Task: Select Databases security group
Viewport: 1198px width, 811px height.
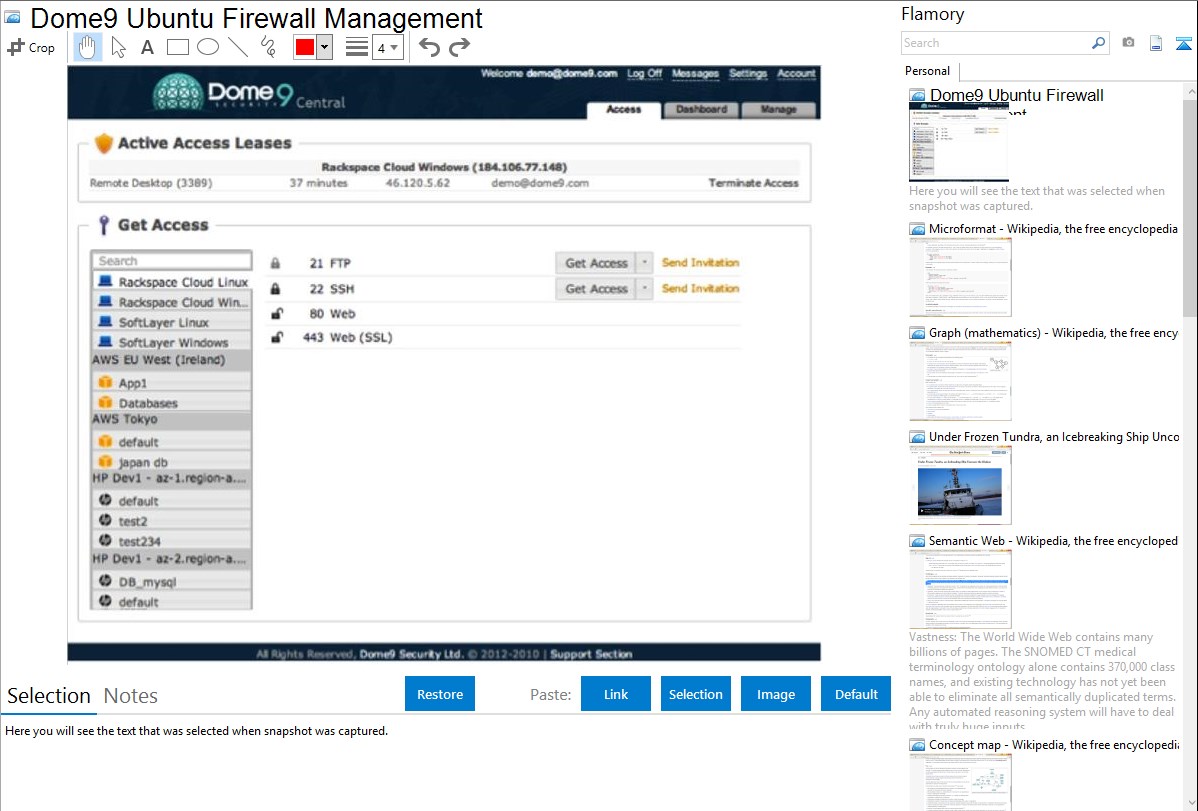Action: [x=172, y=403]
